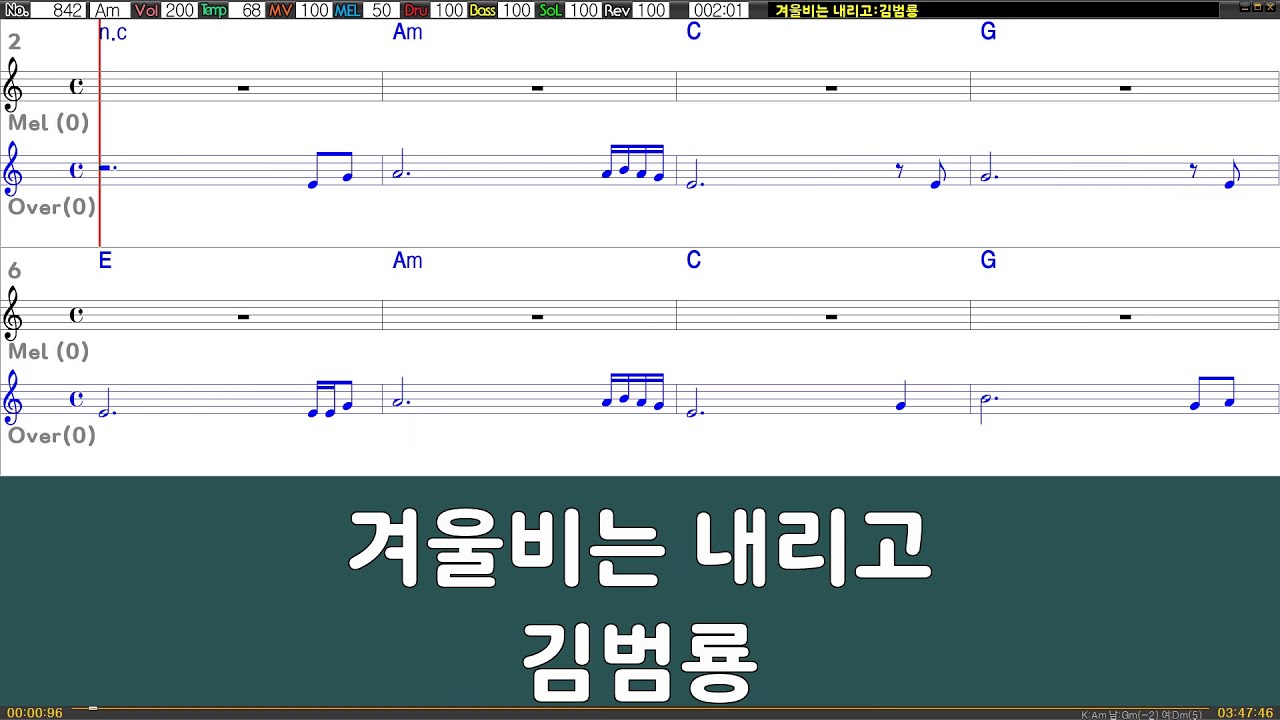Select the tempo value 68

[x=247, y=10]
